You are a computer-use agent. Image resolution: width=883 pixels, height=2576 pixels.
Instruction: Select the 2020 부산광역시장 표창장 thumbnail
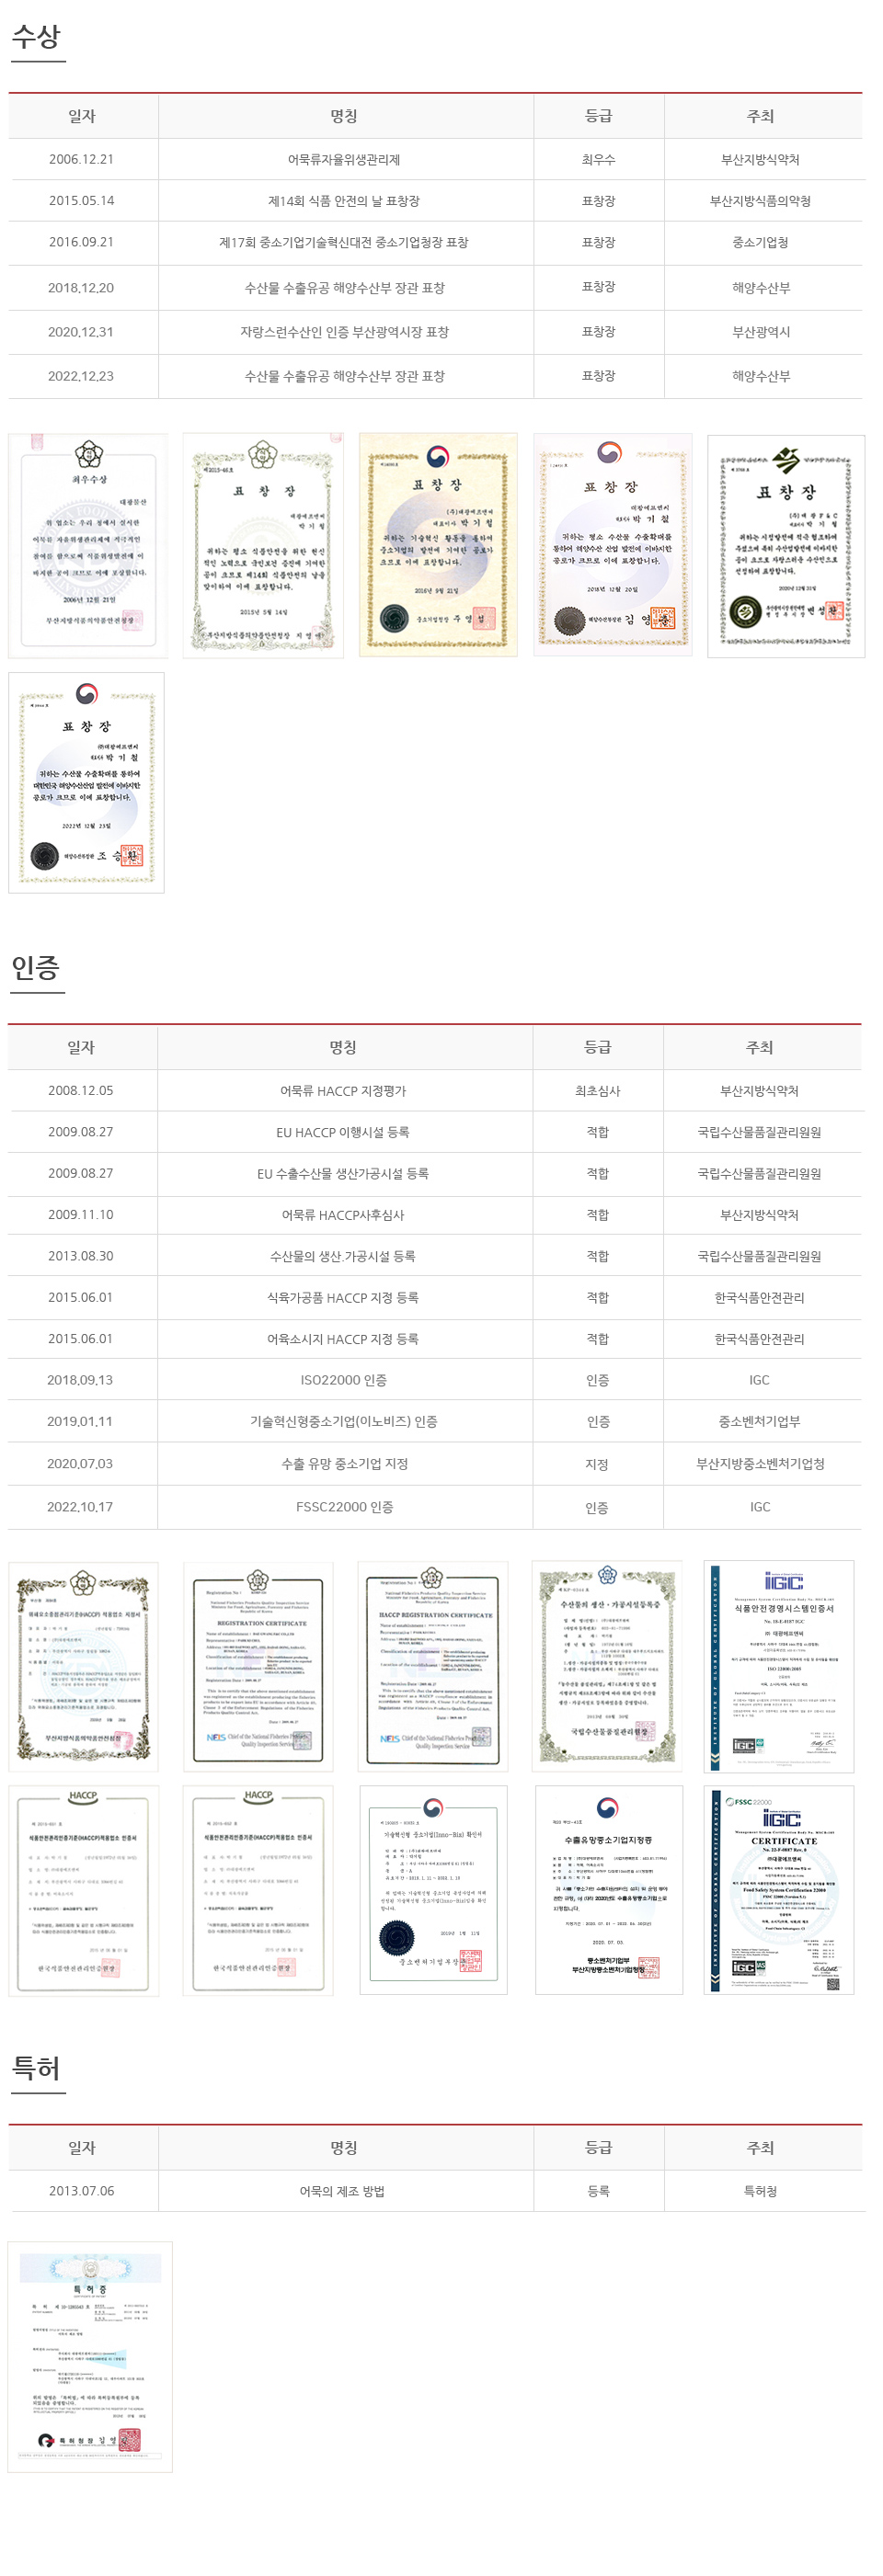pyautogui.click(x=785, y=545)
